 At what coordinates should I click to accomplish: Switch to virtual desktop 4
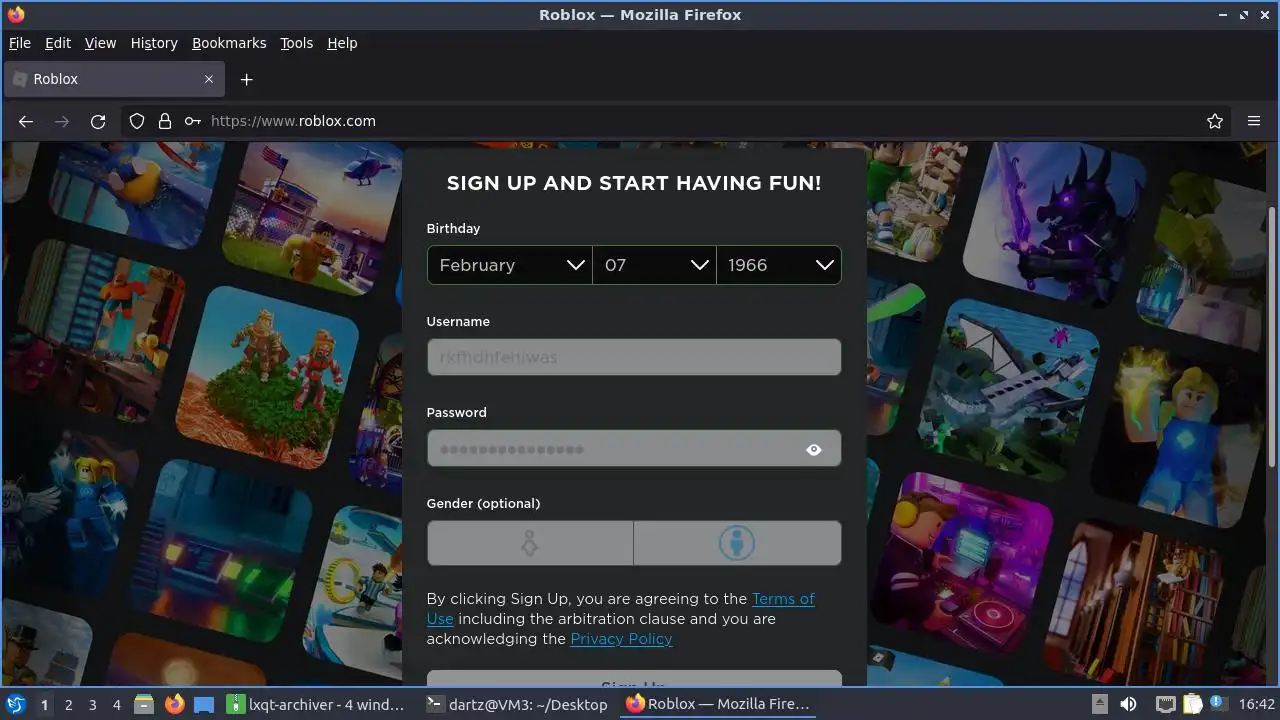coord(116,704)
